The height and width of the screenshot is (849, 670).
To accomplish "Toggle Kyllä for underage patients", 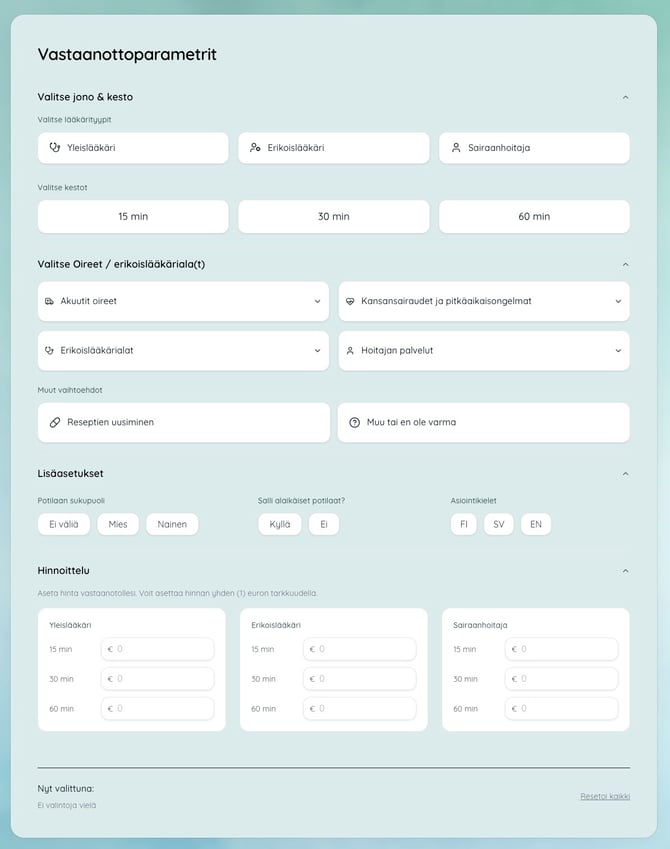I will tap(280, 524).
